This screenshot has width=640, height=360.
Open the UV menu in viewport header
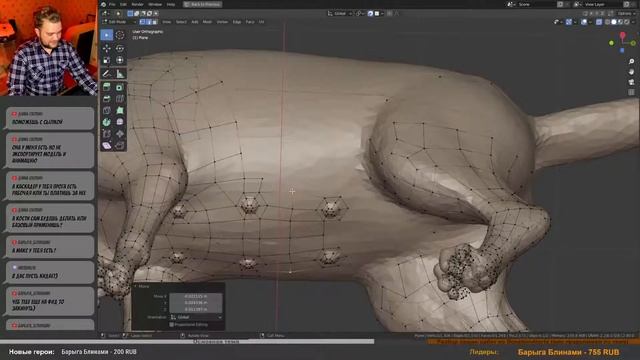(x=261, y=22)
